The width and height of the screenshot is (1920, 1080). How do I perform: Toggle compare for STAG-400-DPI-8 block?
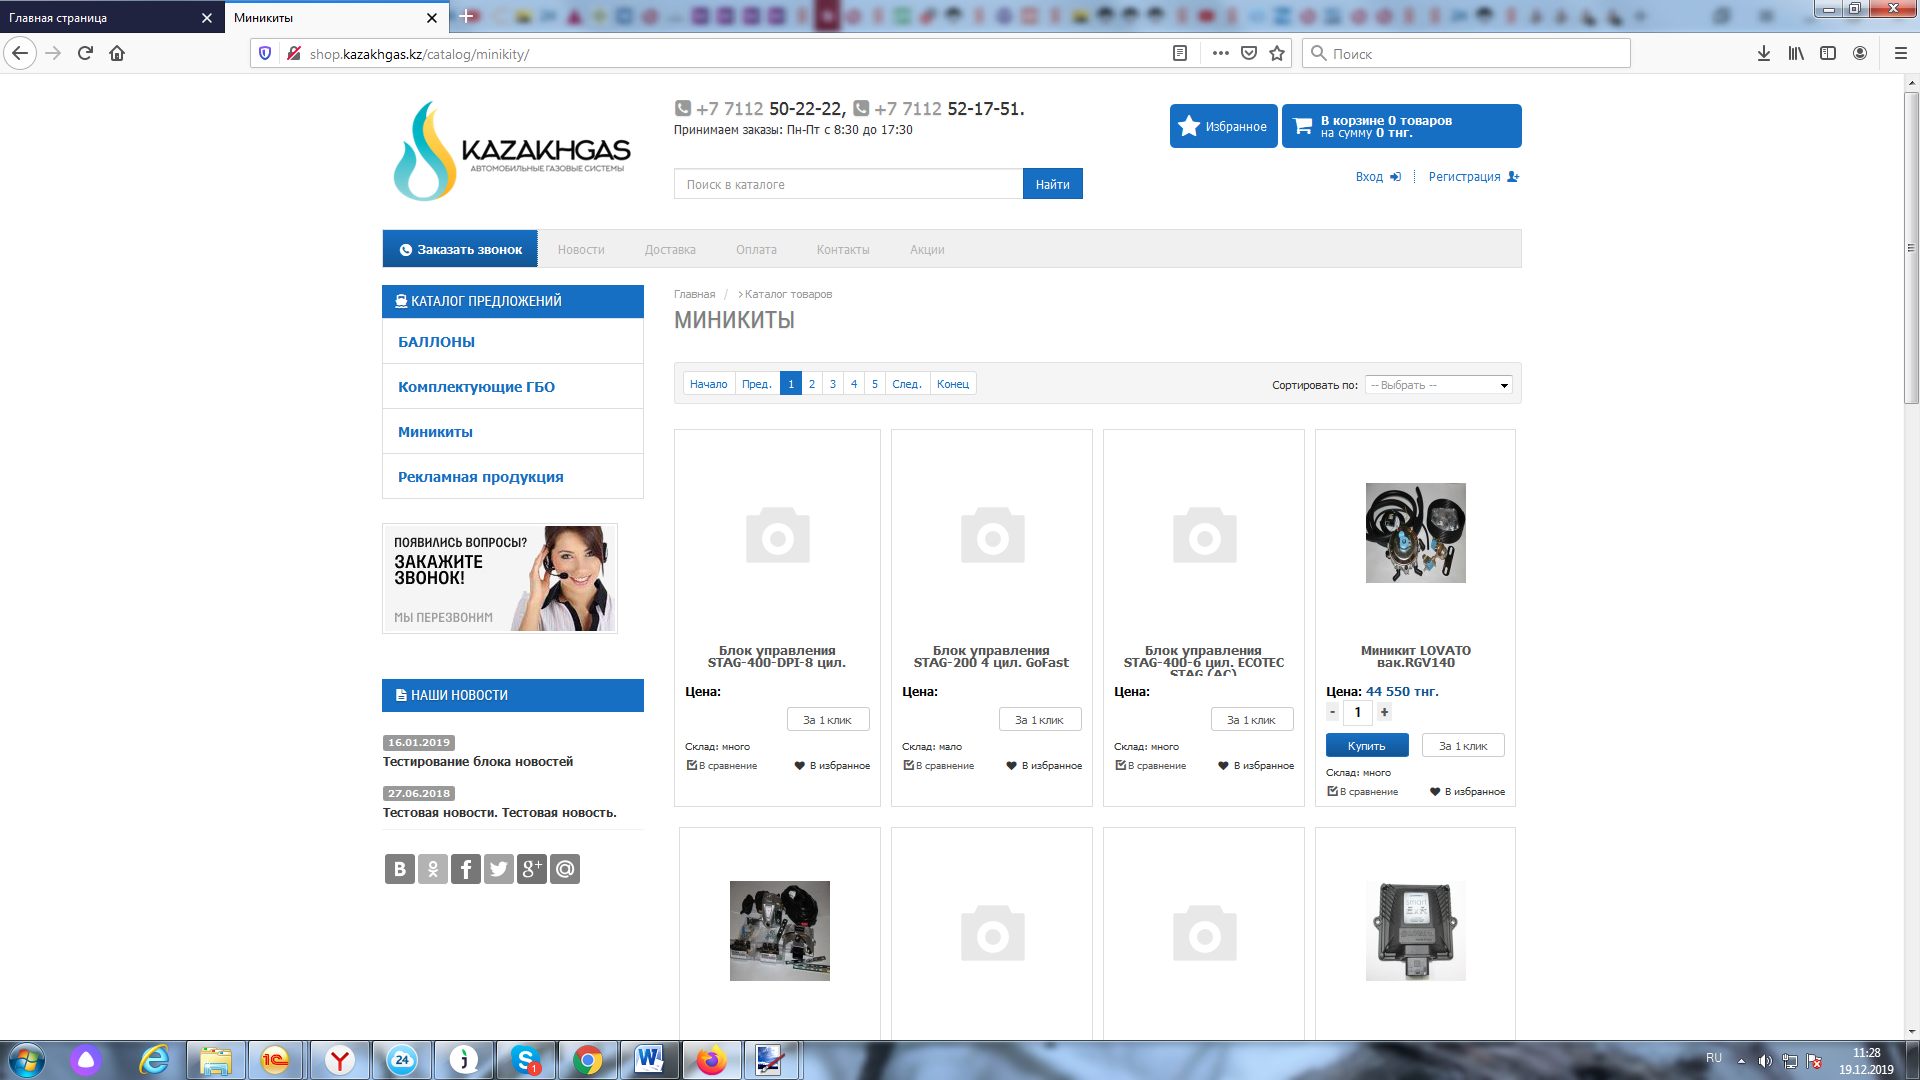(x=722, y=766)
